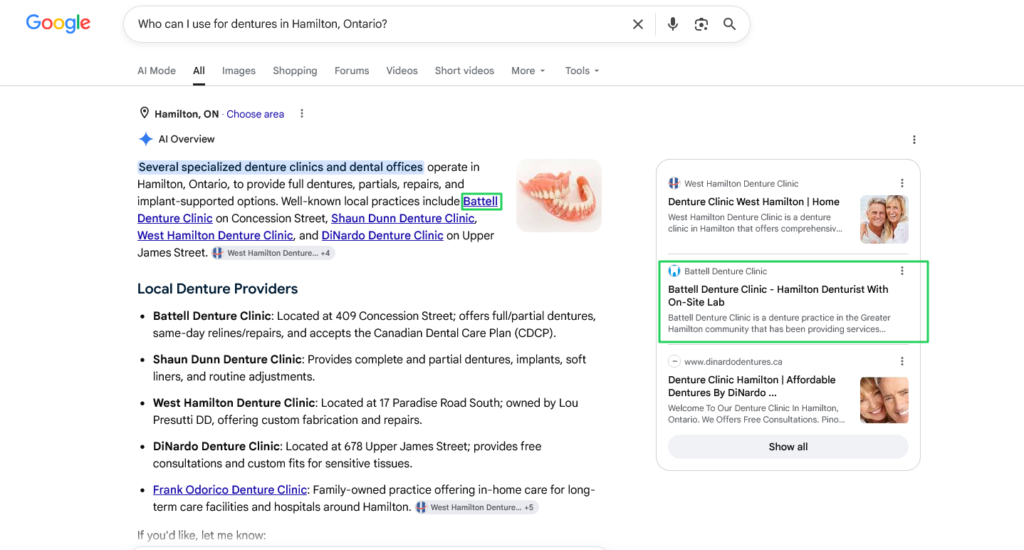Click the www.dinardodentures.ca source text

coord(733,361)
